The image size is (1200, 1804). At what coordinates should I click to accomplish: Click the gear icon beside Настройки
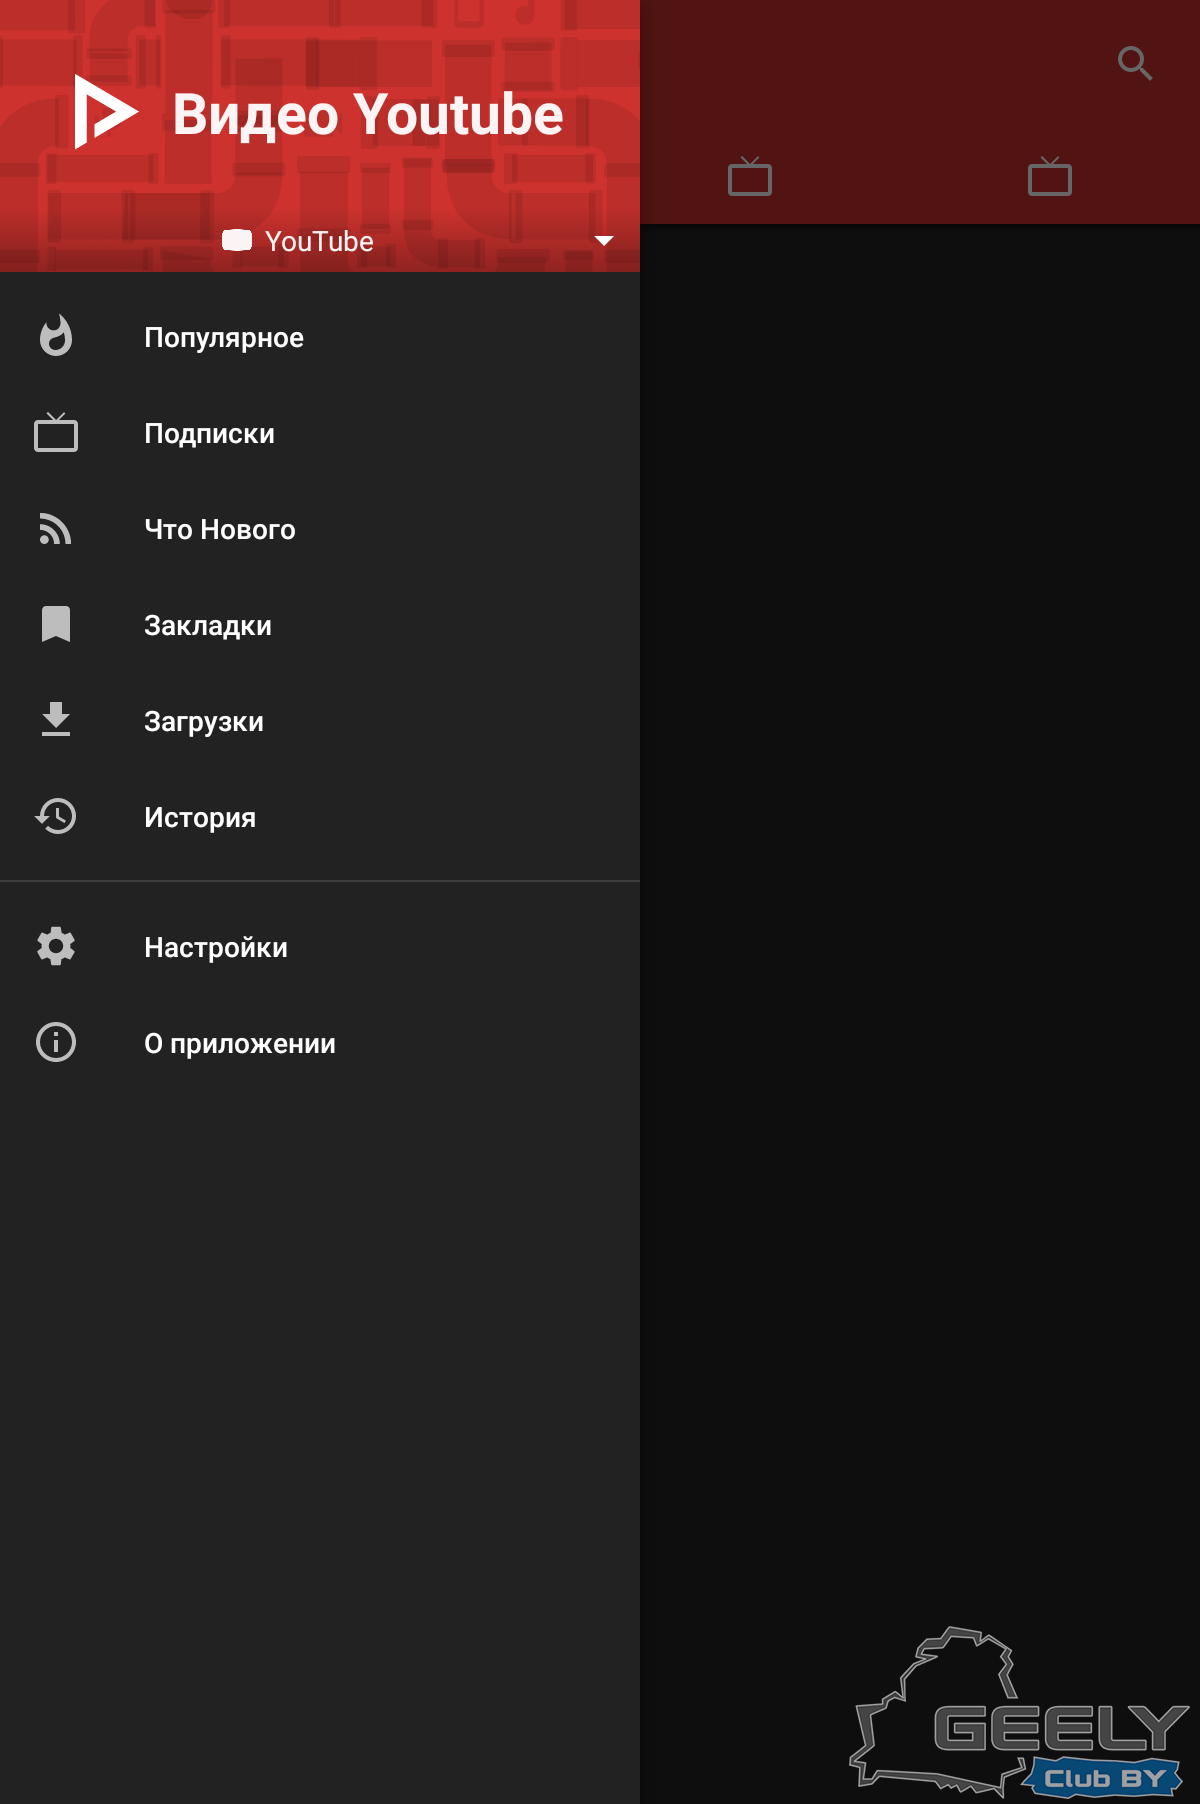click(x=56, y=946)
